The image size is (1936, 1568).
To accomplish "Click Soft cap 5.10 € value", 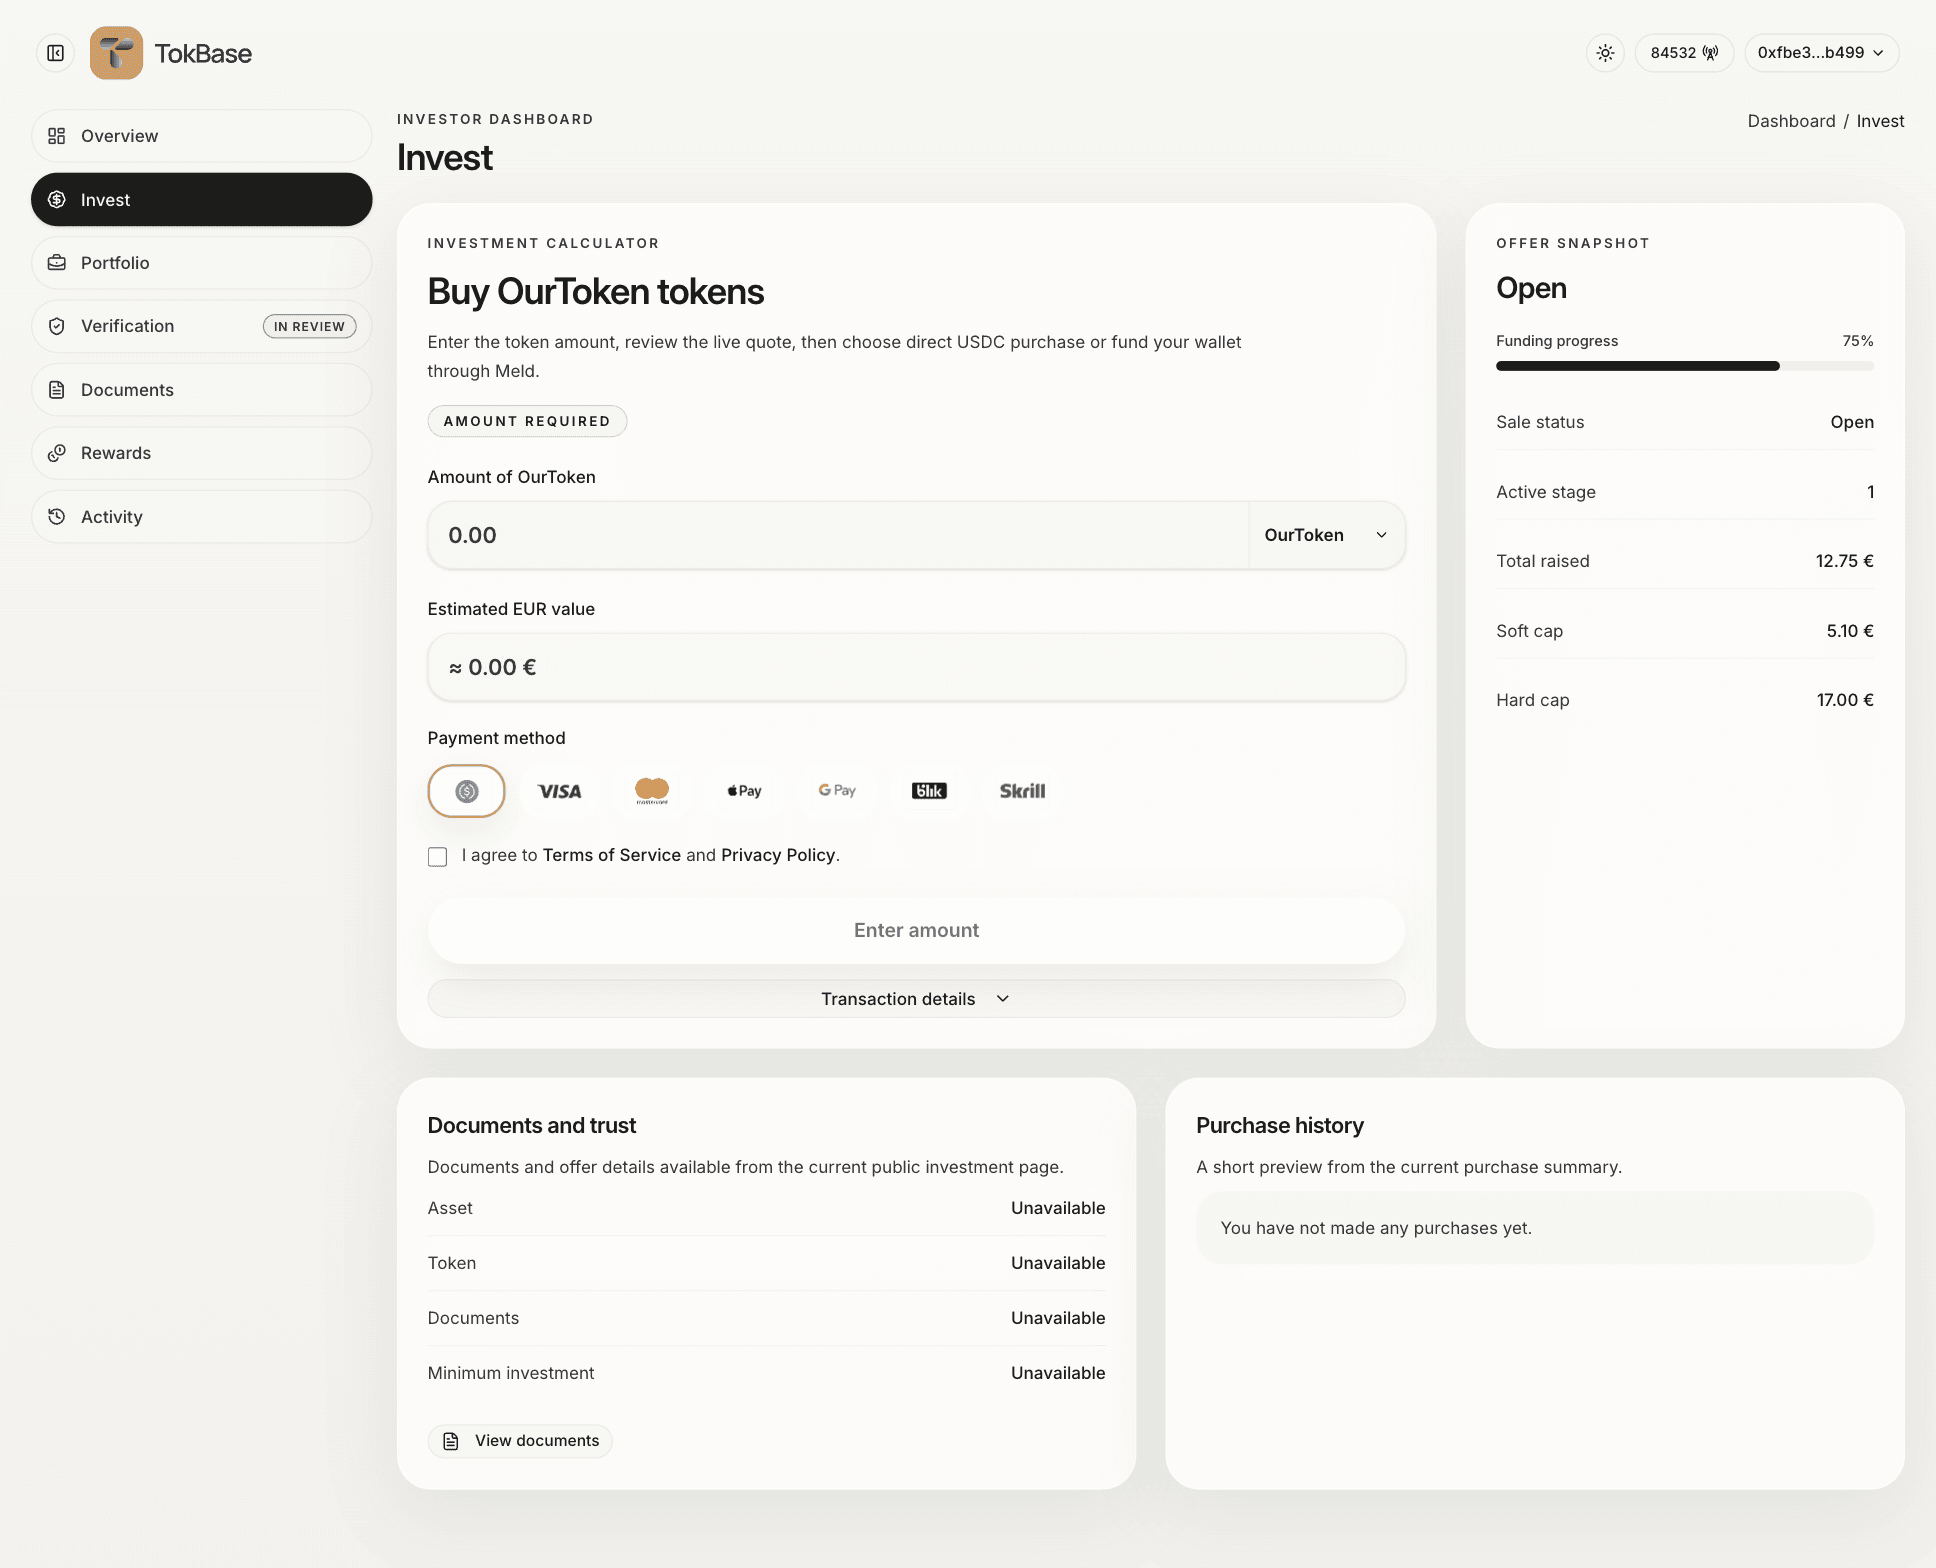I will click(x=1850, y=631).
